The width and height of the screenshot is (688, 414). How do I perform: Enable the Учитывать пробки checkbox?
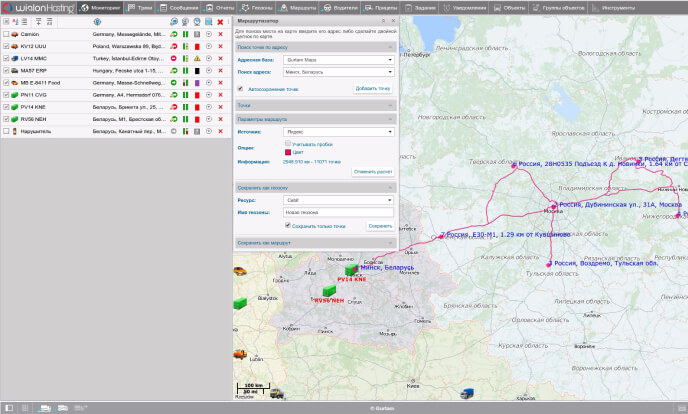click(x=288, y=143)
